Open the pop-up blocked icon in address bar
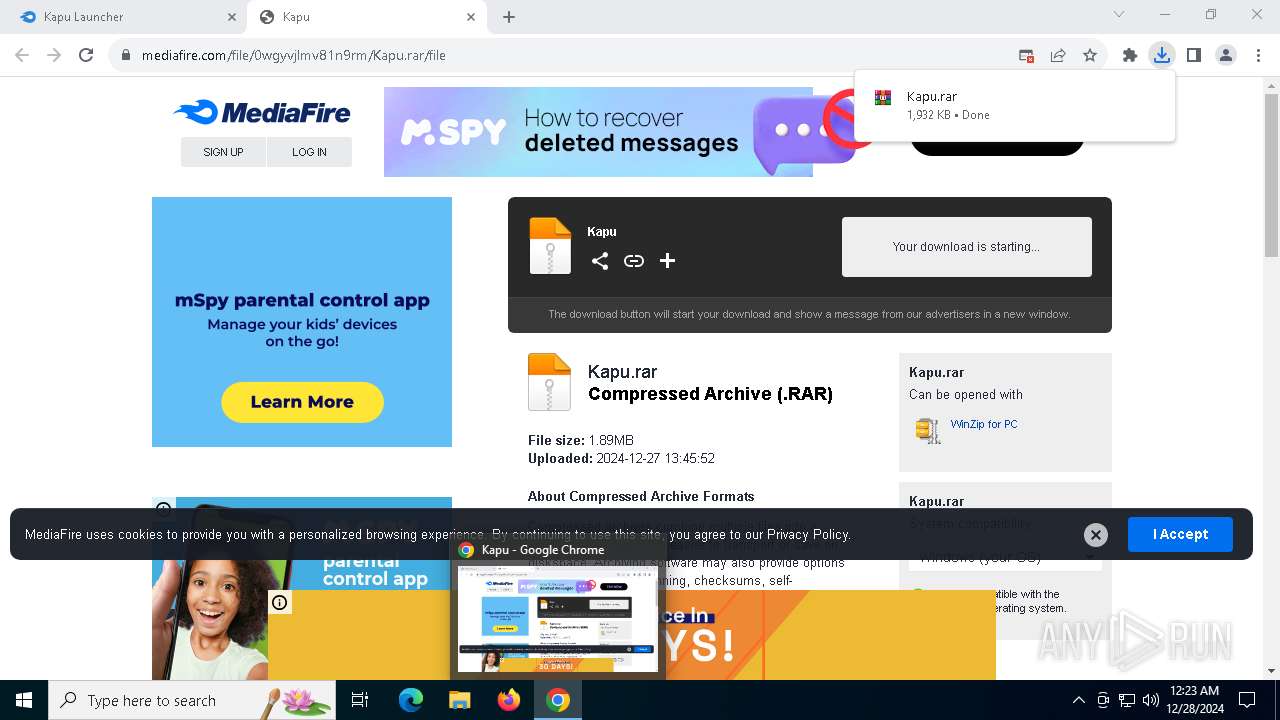 point(1026,56)
